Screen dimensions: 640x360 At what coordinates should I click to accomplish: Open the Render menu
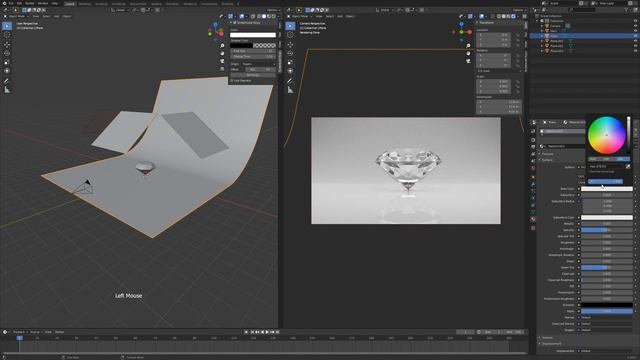(30, 3)
